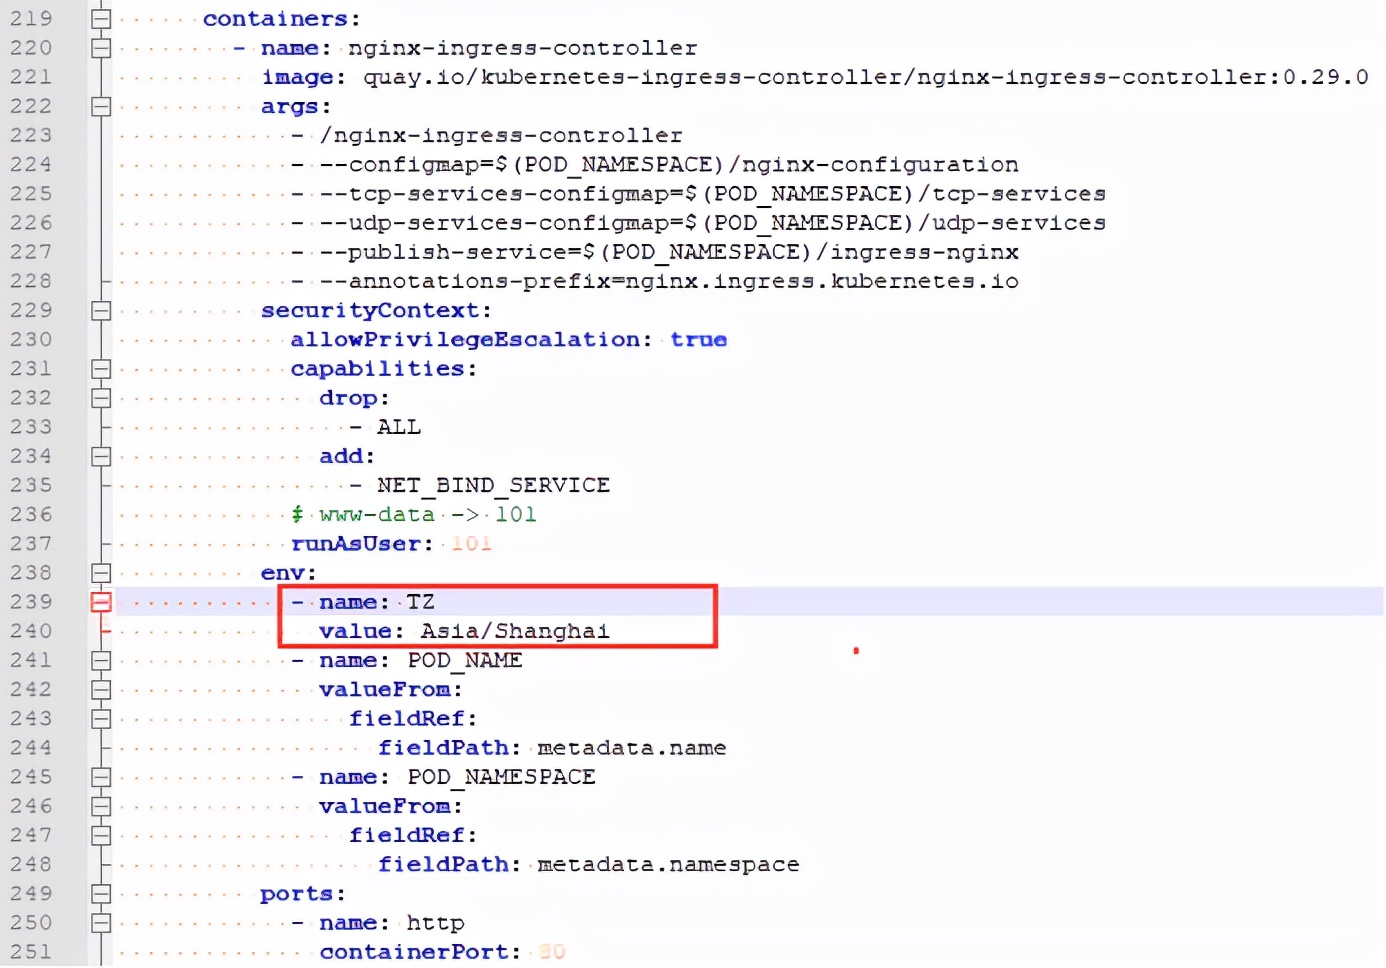Image resolution: width=1386 pixels, height=968 pixels.
Task: Click the quay.io image path value
Action: click(x=865, y=77)
